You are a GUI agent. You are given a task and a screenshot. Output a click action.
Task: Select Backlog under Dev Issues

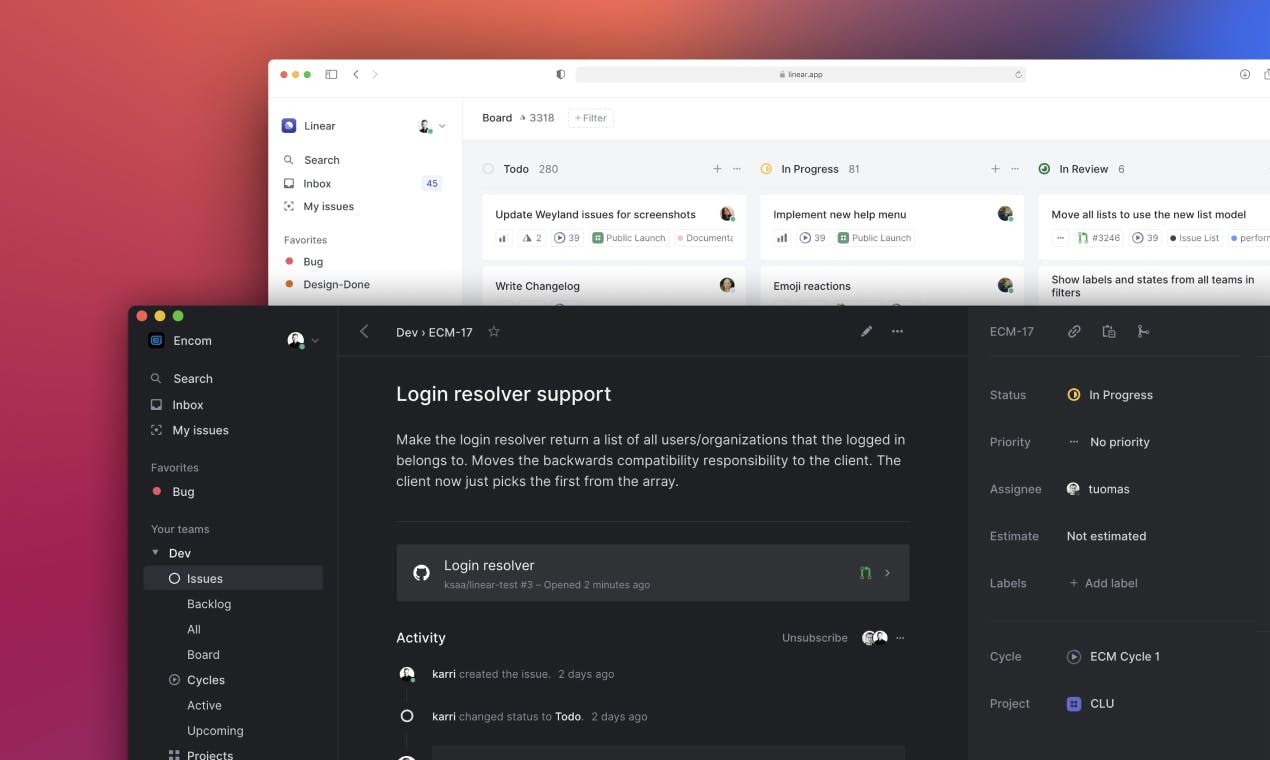coord(209,604)
